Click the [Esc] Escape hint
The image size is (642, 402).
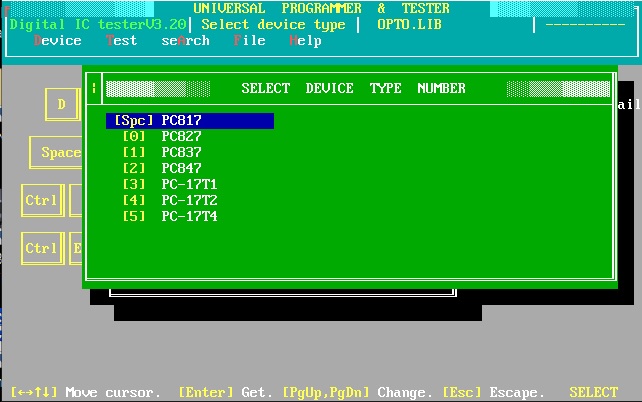[x=493, y=393]
